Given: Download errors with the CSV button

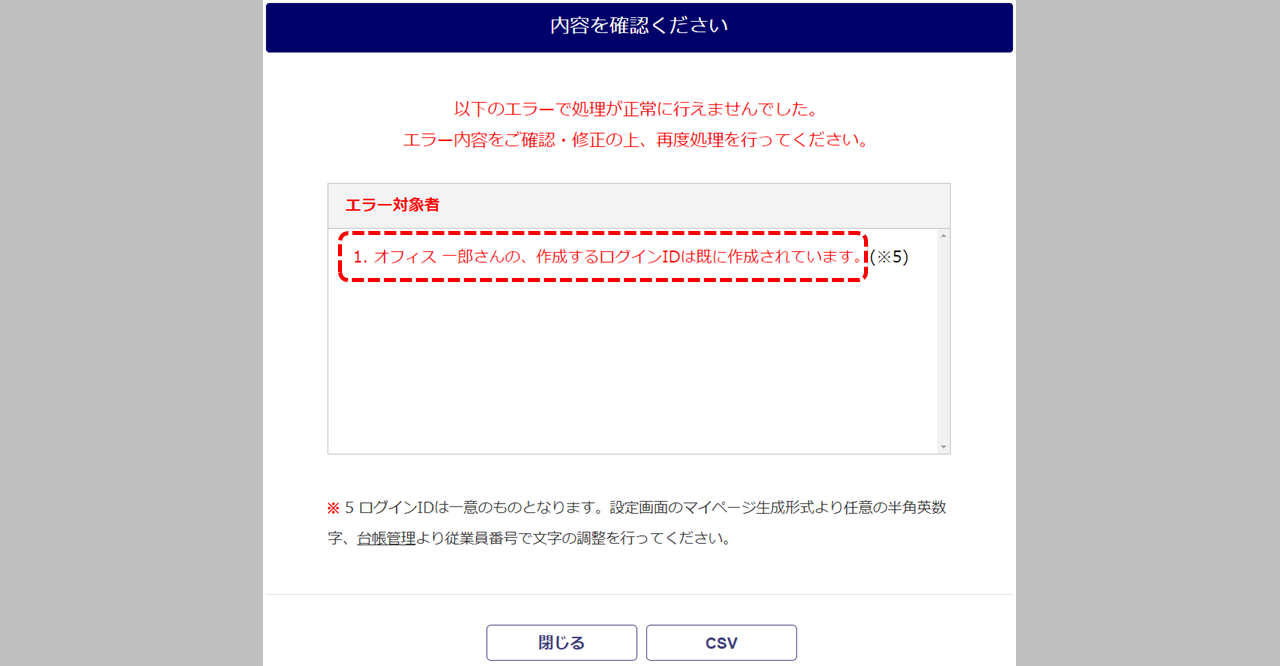Looking at the screenshot, I should [721, 643].
